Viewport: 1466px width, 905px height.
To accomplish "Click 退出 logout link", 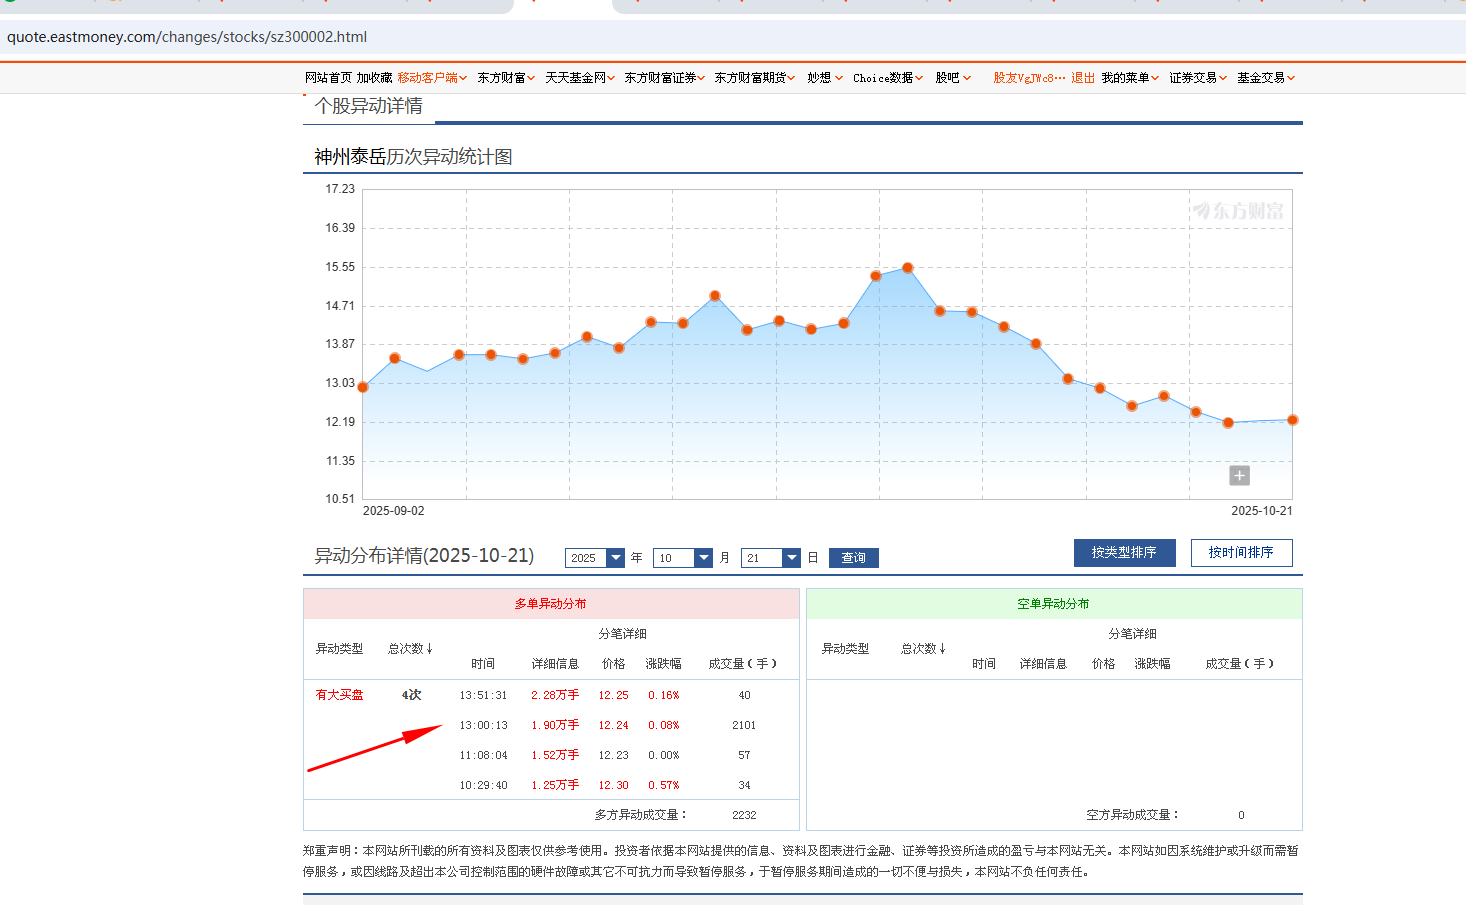I will click(1083, 78).
